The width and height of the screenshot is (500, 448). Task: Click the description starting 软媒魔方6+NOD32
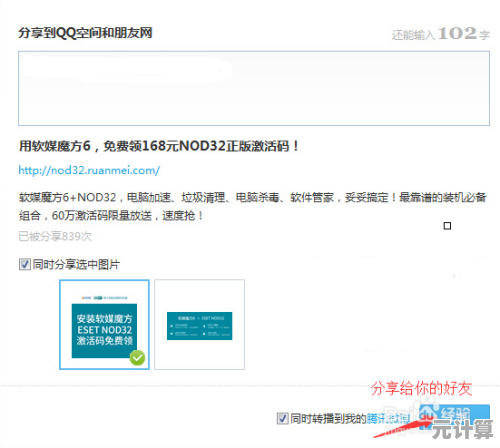(252, 206)
